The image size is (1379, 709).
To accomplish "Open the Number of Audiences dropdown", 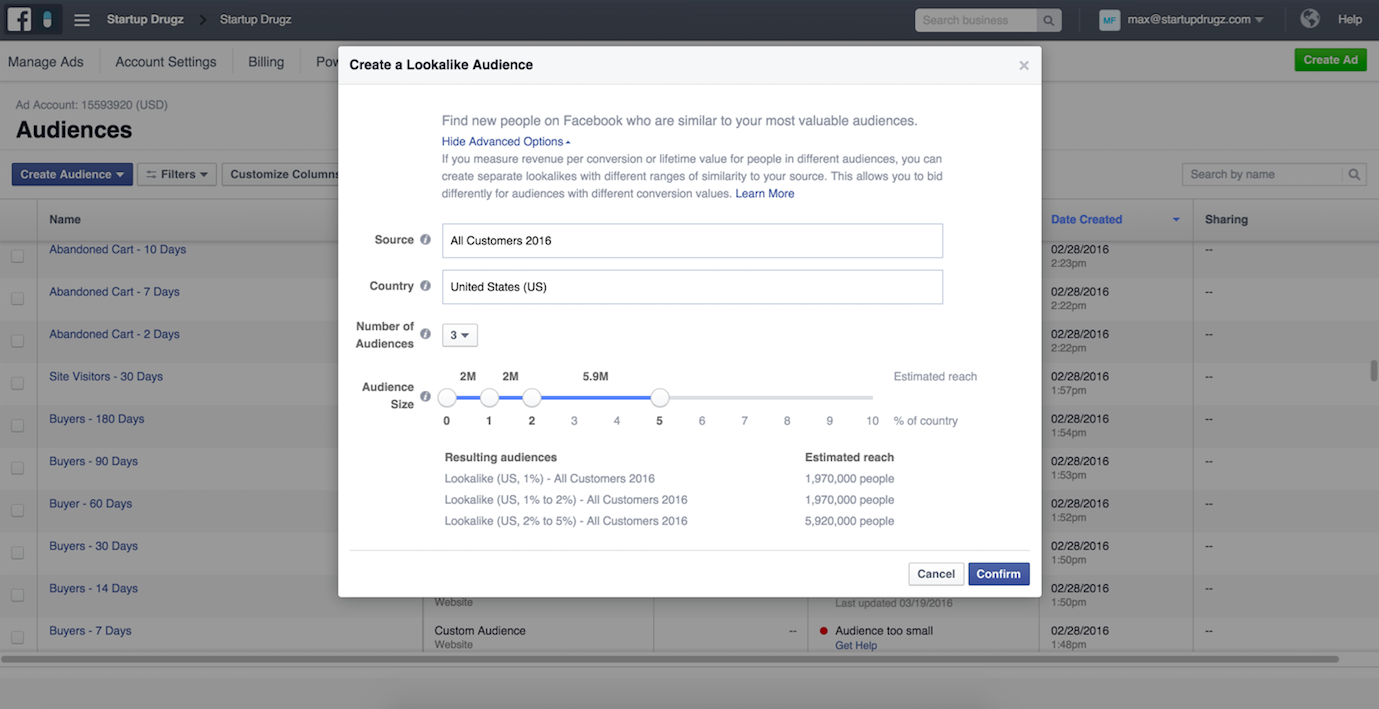I will [460, 335].
